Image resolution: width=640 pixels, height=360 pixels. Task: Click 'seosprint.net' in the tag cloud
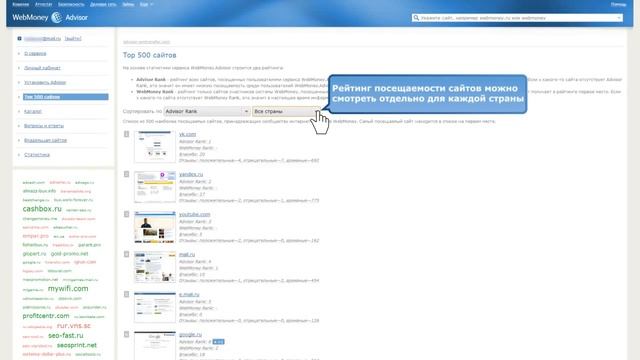tap(77, 345)
